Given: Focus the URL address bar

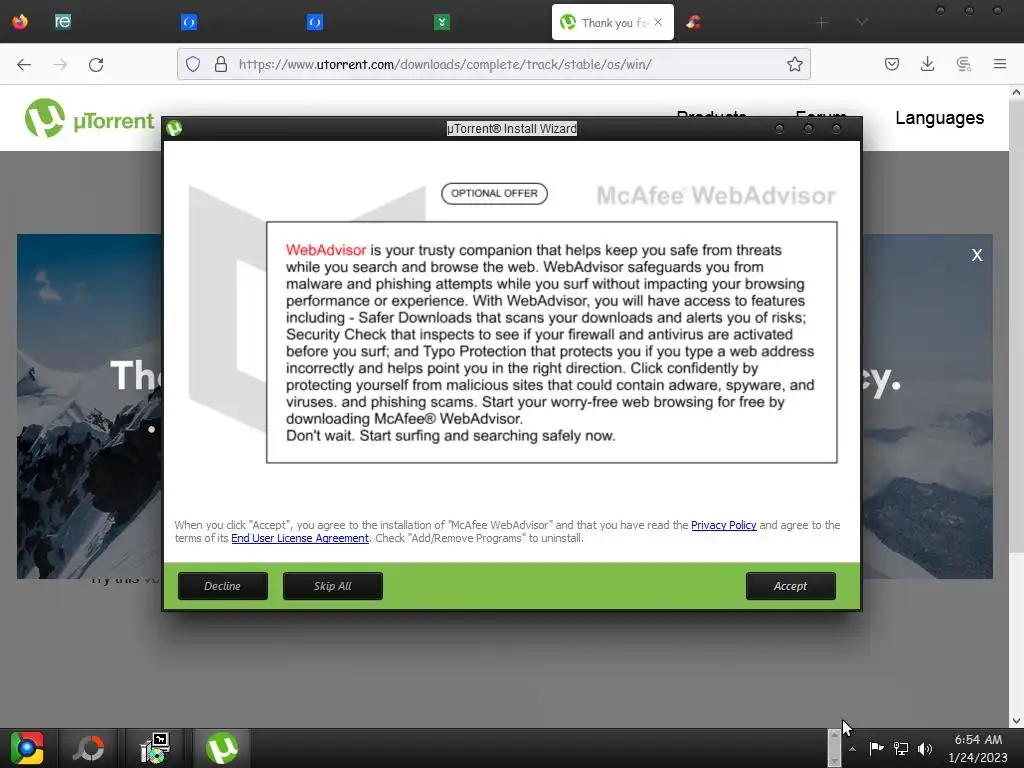Looking at the screenshot, I should [494, 64].
